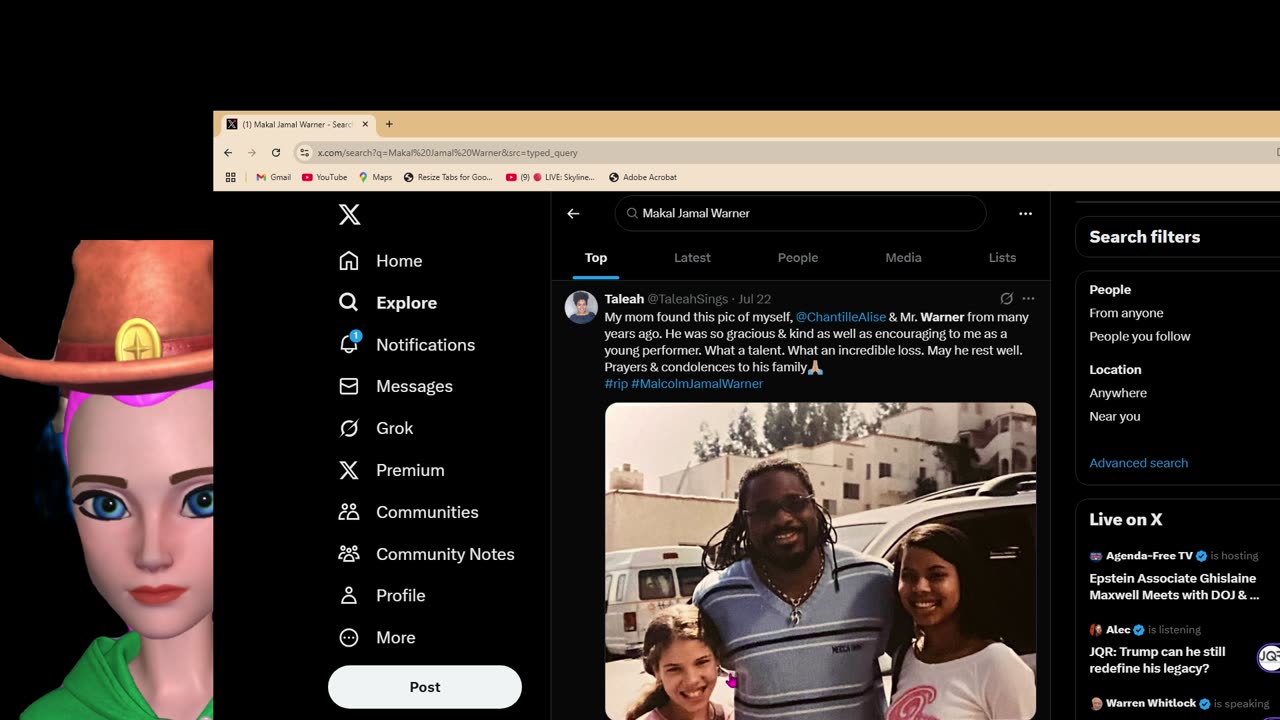Select People you follow filter
The width and height of the screenshot is (1280, 720).
(x=1140, y=336)
